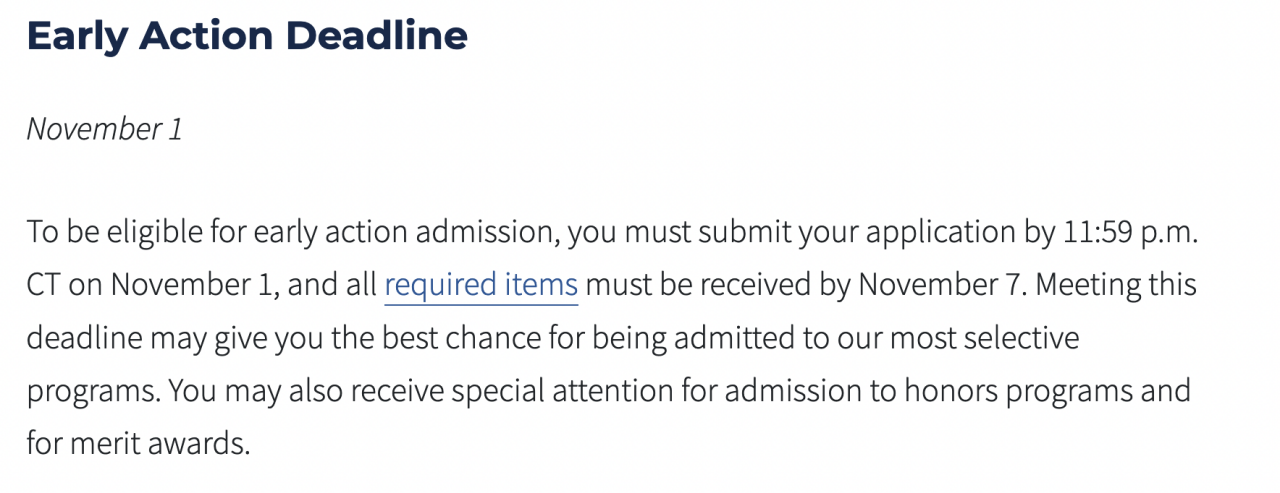Click the CT timezone abbreviation

click(43, 285)
